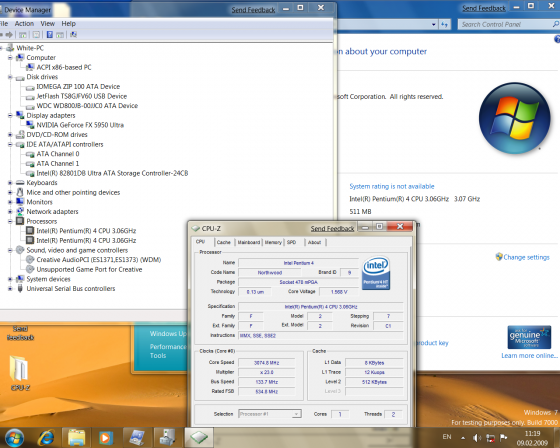
Task: Click the Device Manager taskbar button
Action: [x=167, y=437]
